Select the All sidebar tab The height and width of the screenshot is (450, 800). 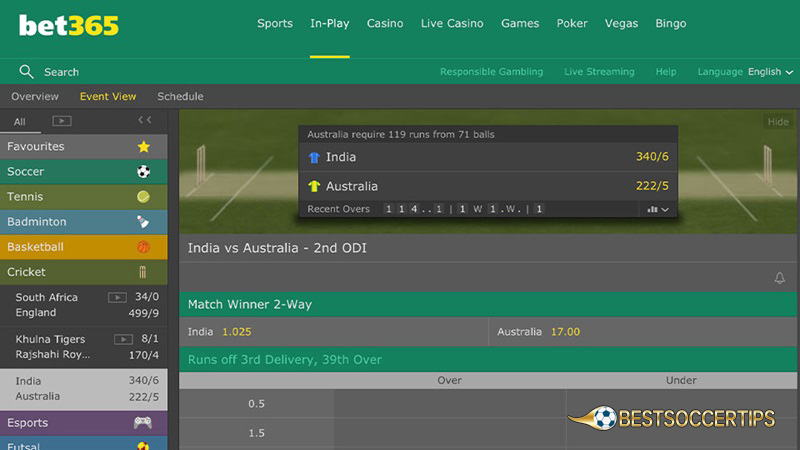(x=20, y=121)
